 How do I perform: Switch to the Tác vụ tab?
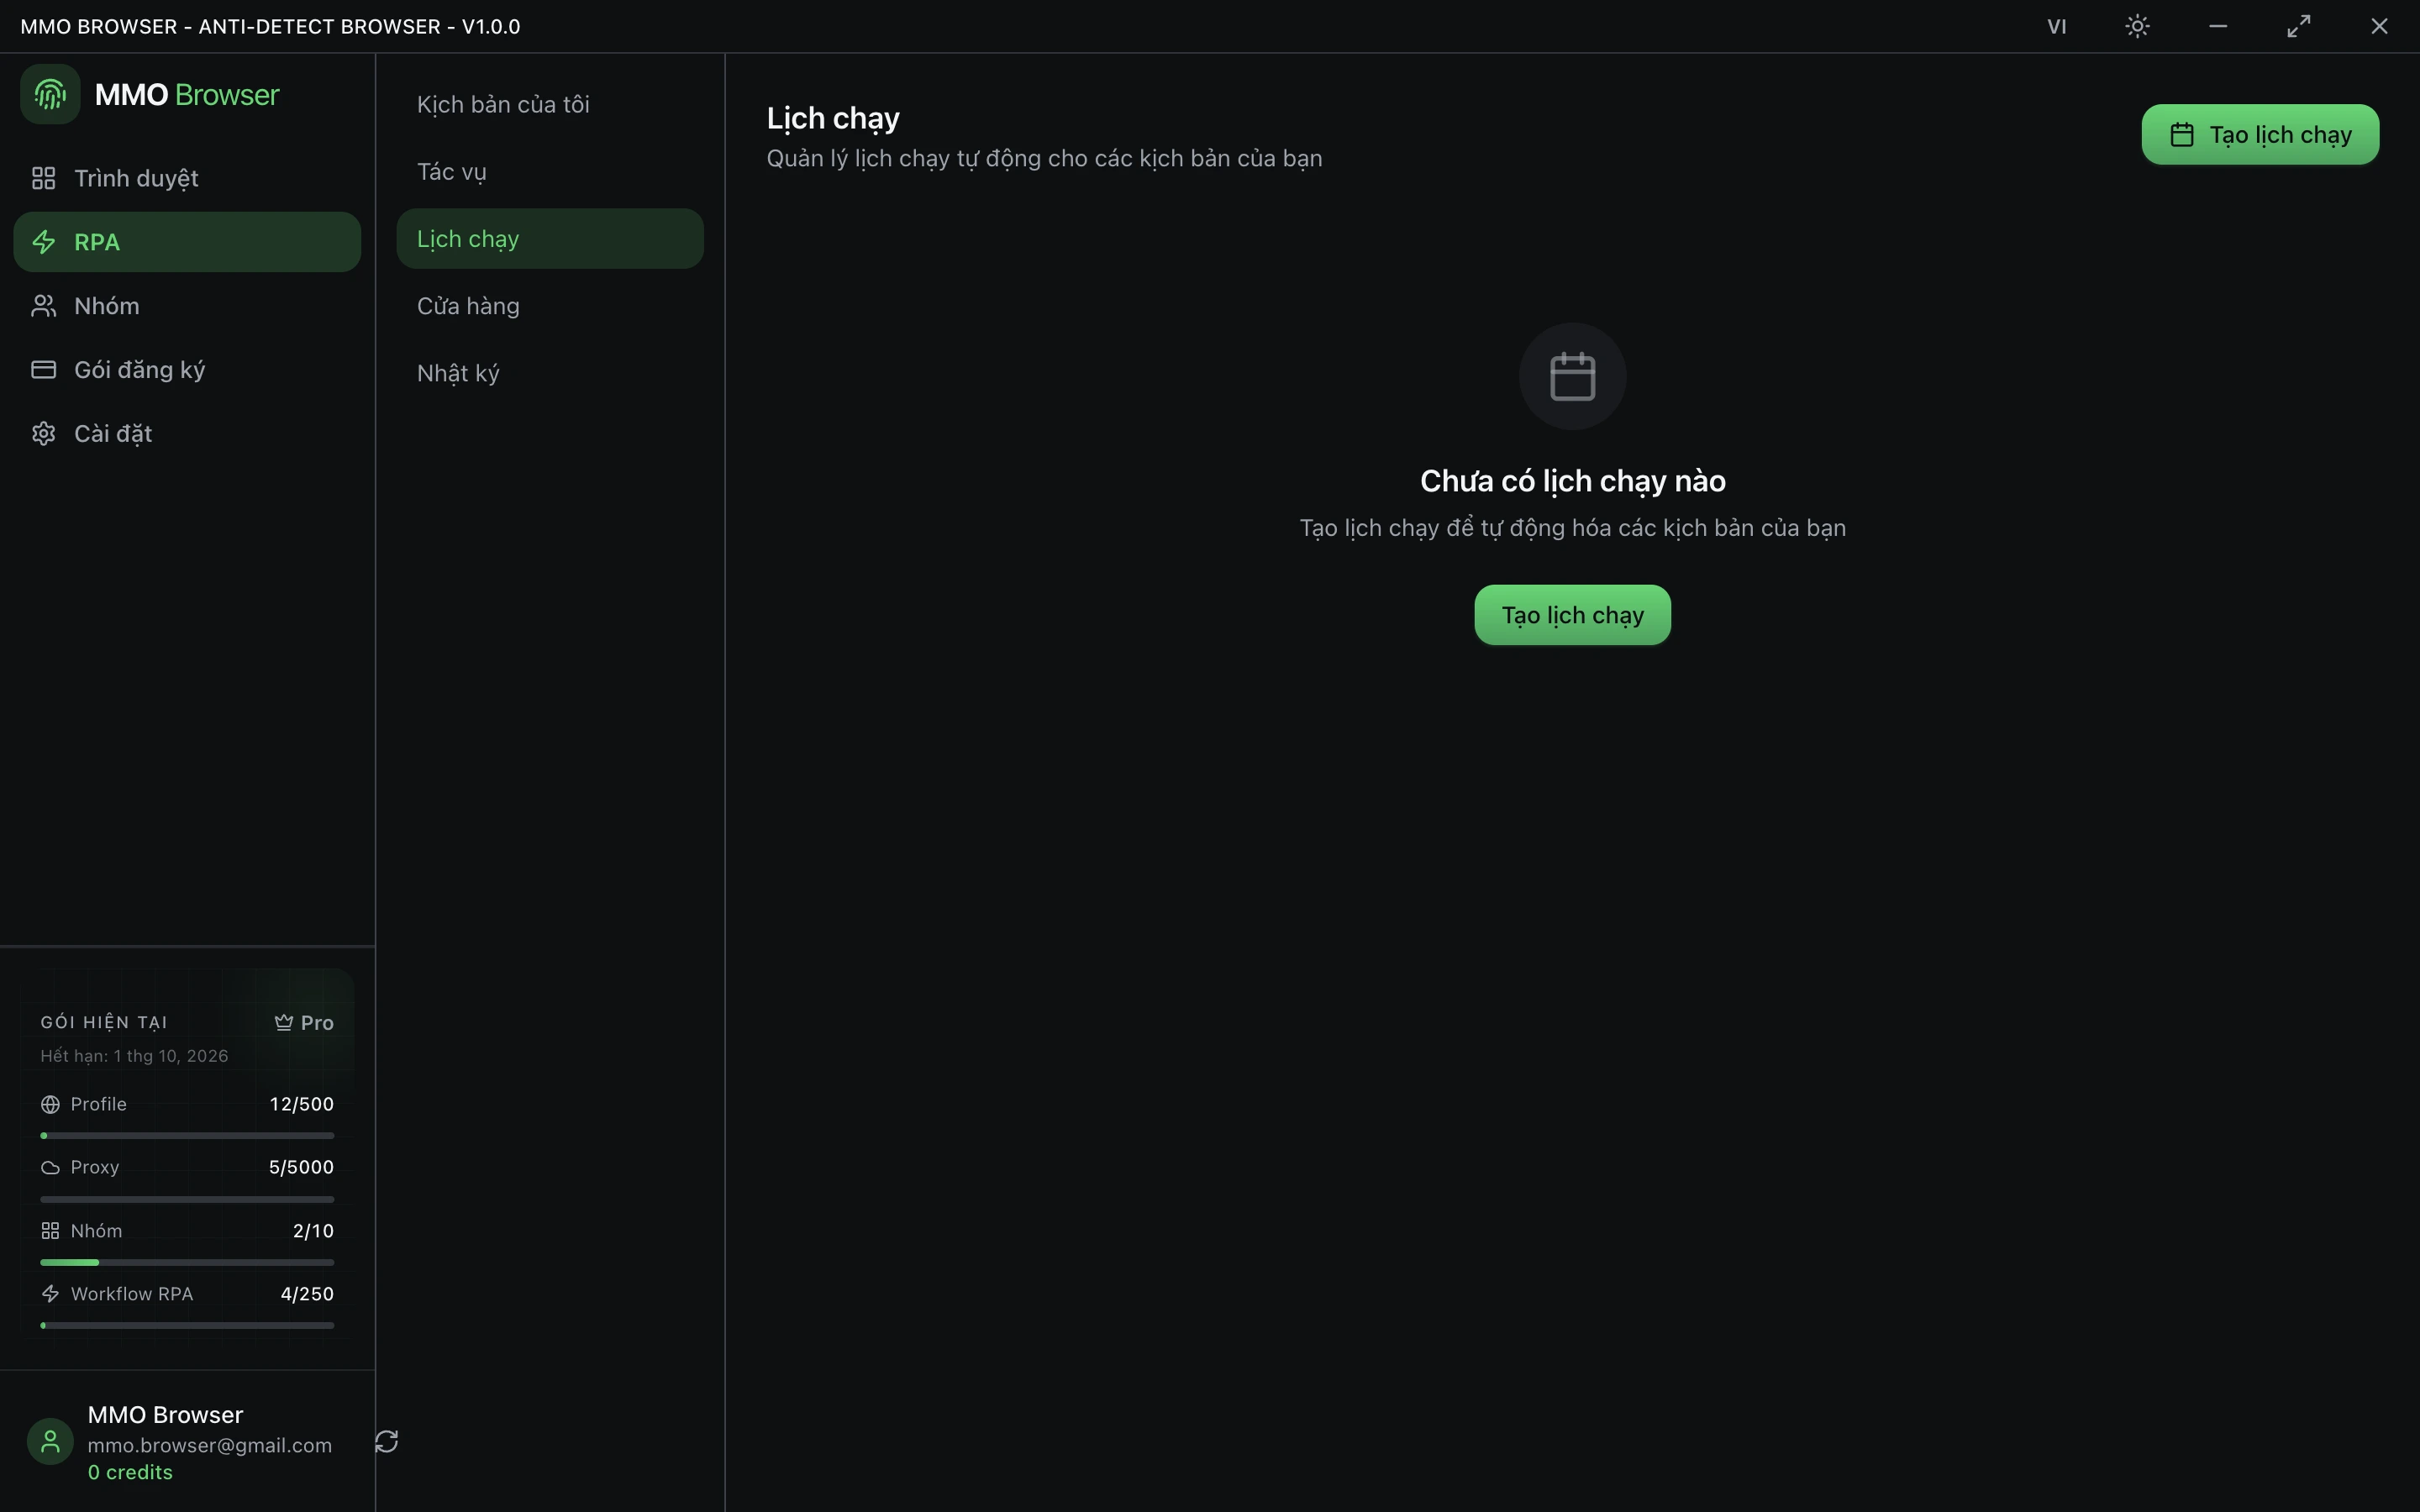point(550,171)
